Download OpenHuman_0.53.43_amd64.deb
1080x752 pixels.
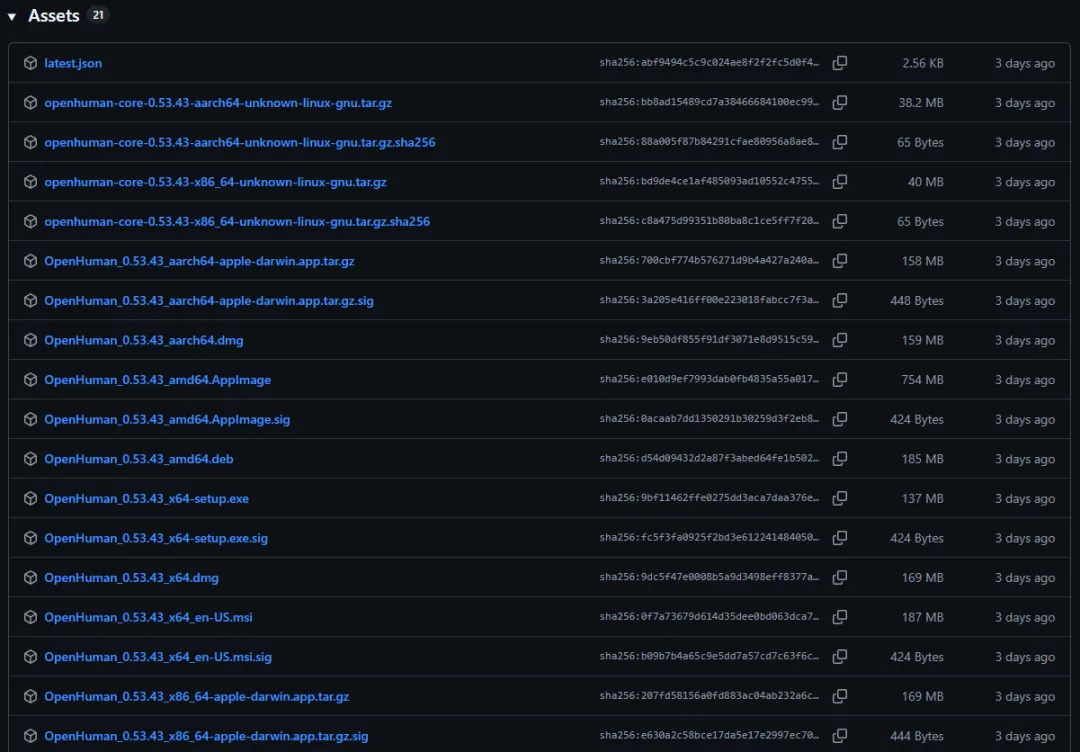[138, 459]
